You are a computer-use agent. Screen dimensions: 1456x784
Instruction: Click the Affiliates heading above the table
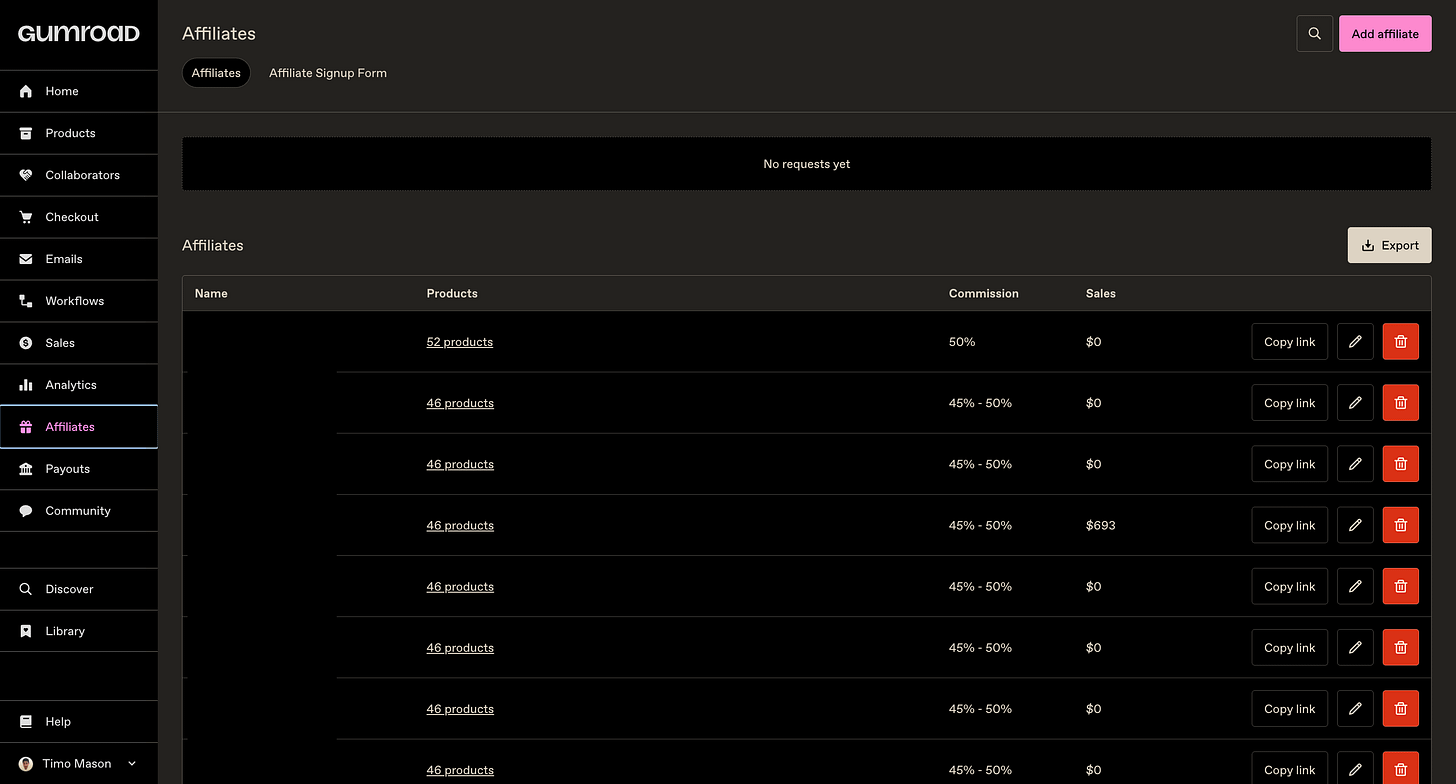click(213, 245)
